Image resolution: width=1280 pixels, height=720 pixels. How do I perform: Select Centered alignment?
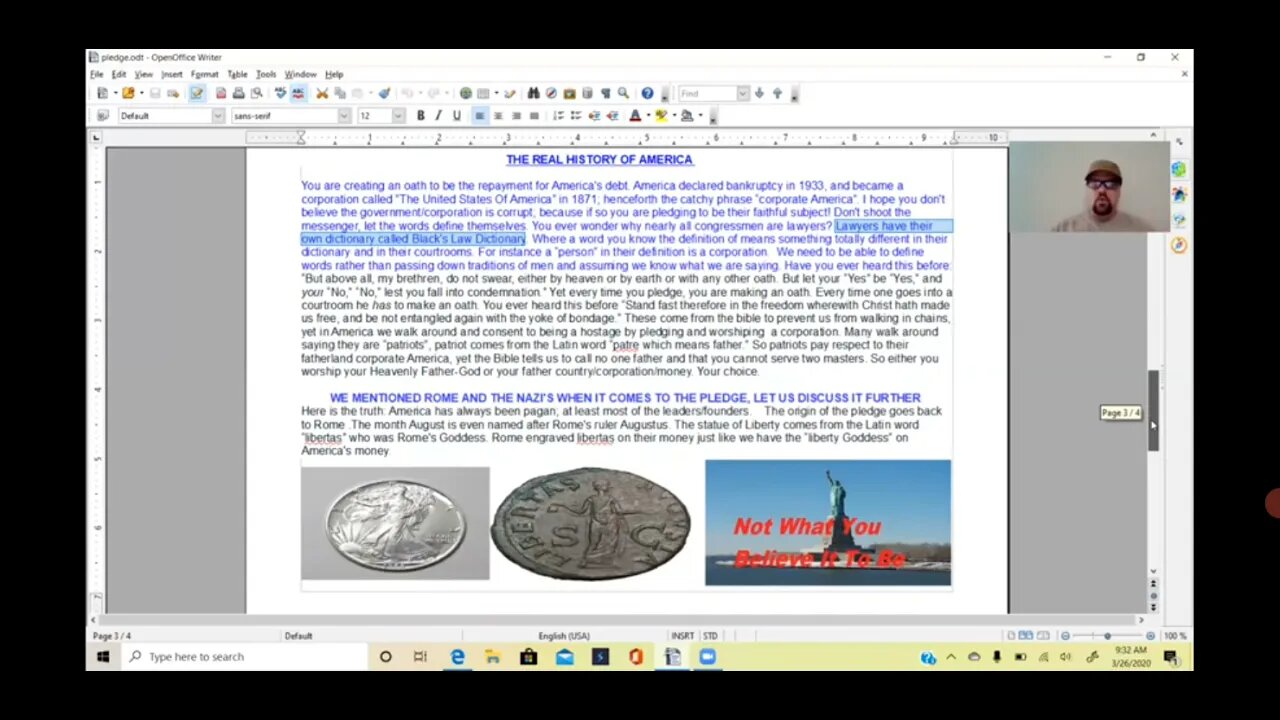498,116
